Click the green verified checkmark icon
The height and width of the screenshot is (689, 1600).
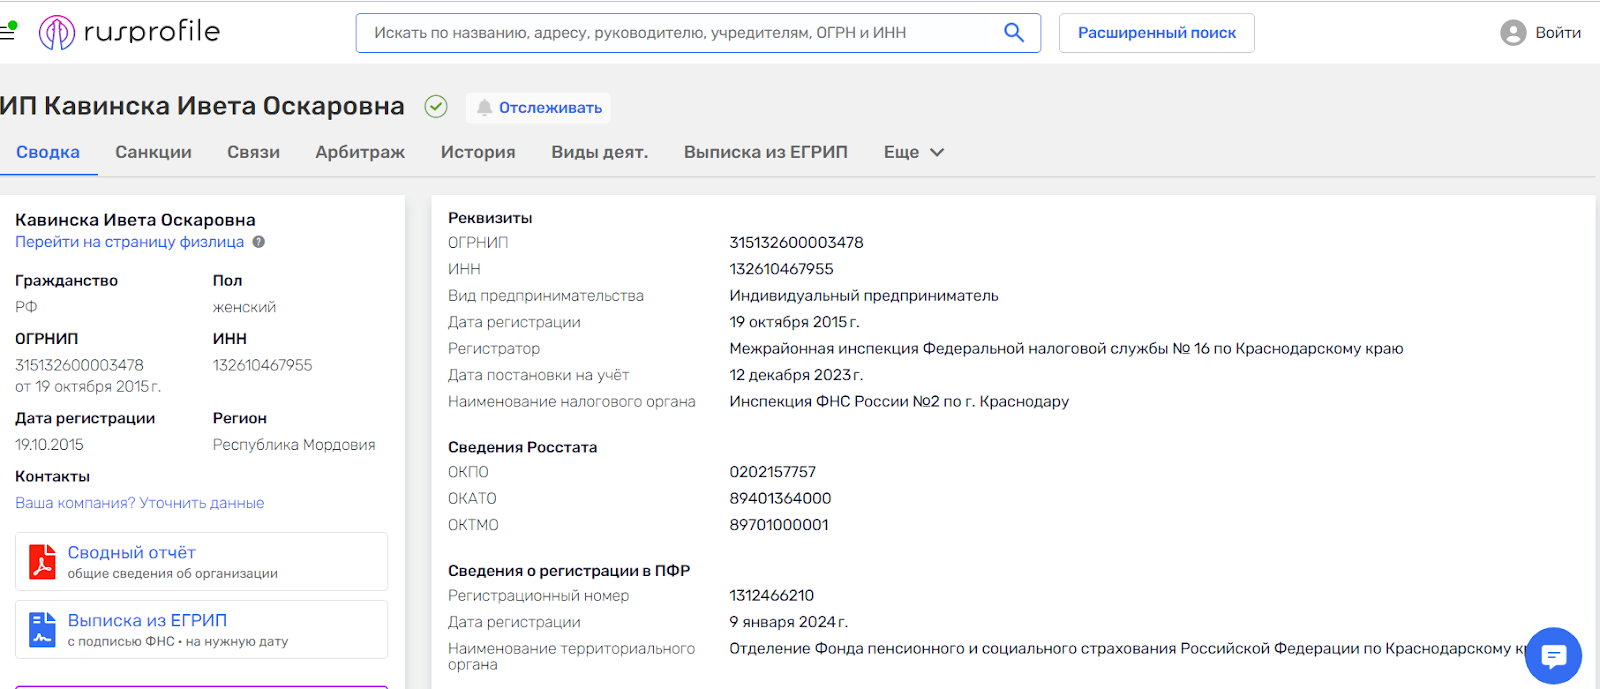(436, 107)
